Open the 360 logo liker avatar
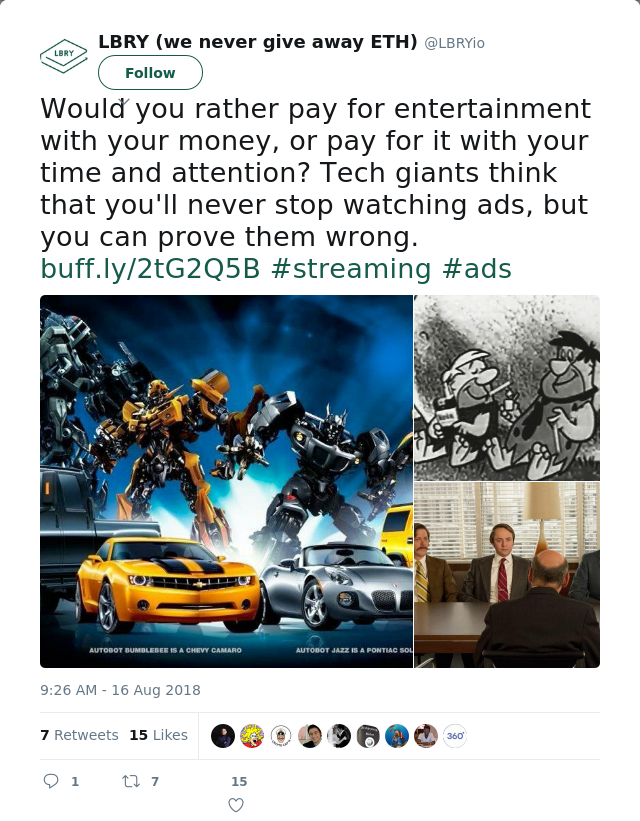 (x=455, y=736)
